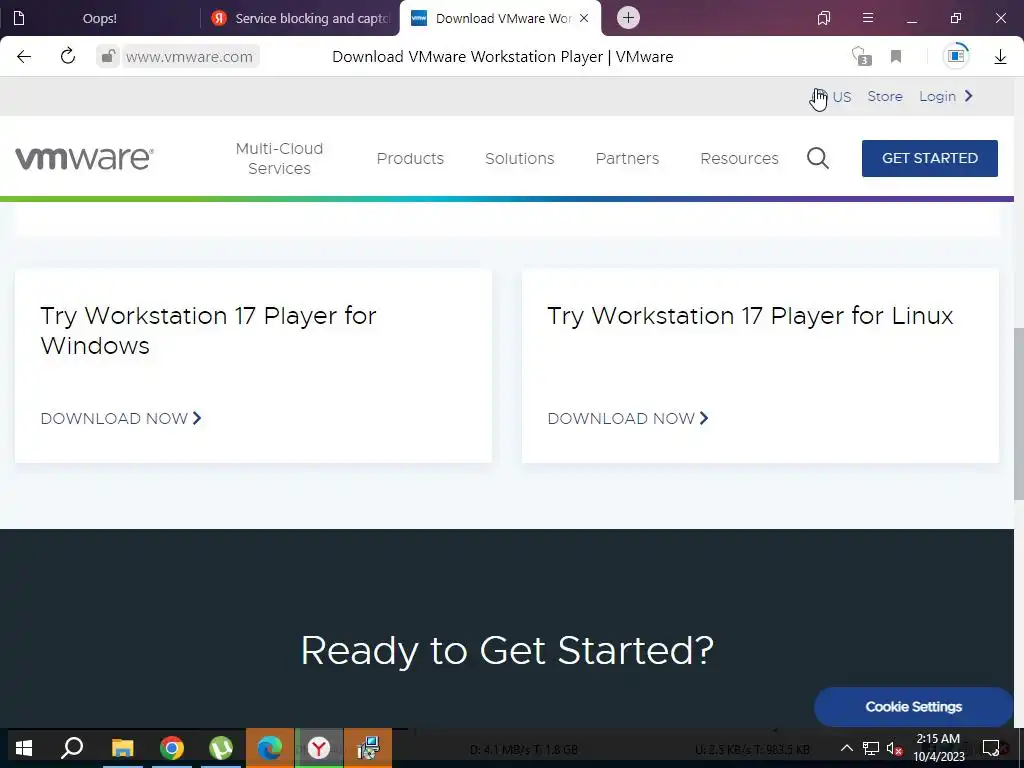Open the Windows Start menu
The height and width of the screenshot is (768, 1024).
[x=24, y=748]
